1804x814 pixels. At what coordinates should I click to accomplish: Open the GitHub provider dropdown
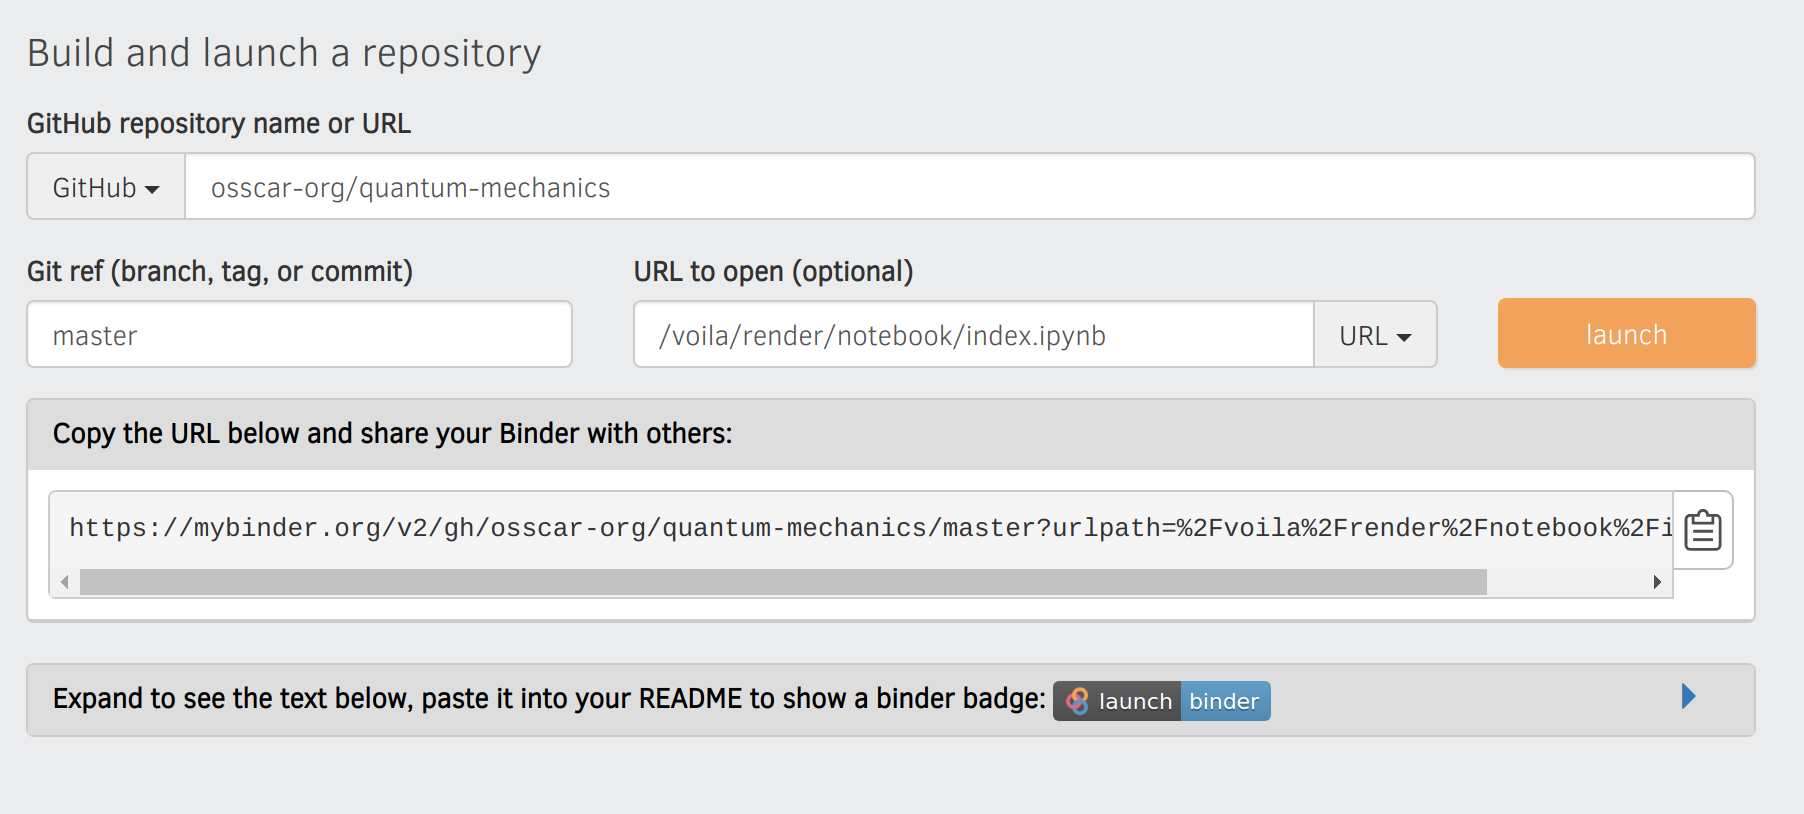(x=106, y=187)
